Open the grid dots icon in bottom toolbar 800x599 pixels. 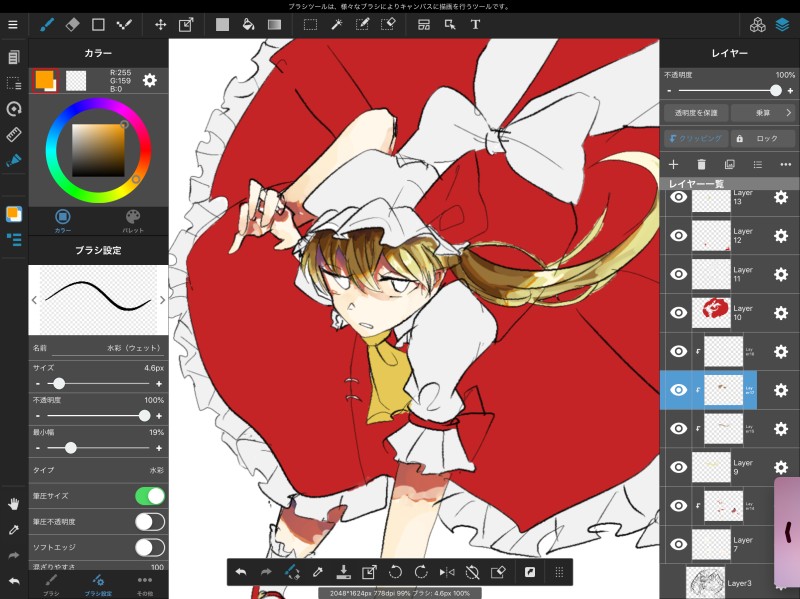pyautogui.click(x=559, y=572)
